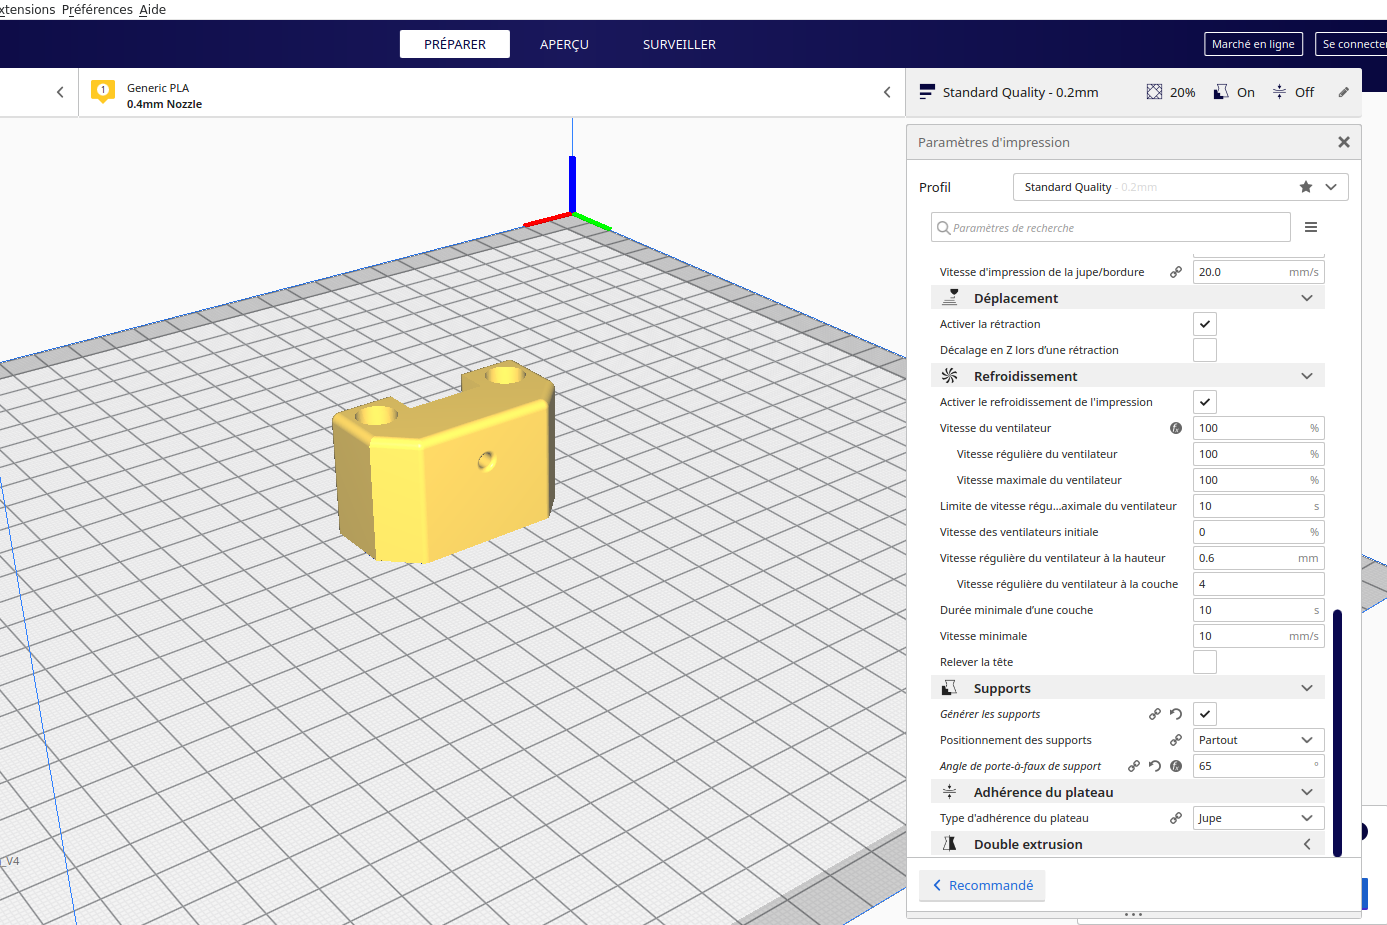Open the Marché en ligne marketplace
This screenshot has width=1387, height=925.
1253,44
